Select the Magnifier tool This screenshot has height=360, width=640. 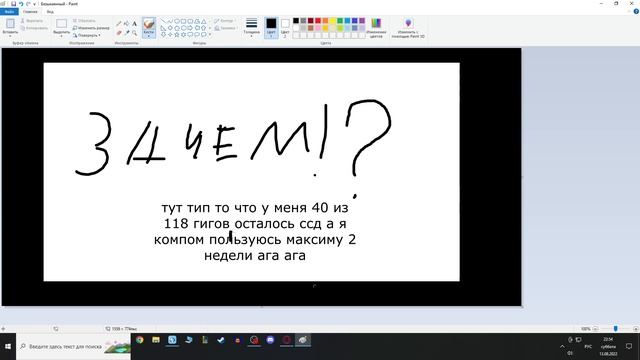click(x=134, y=33)
